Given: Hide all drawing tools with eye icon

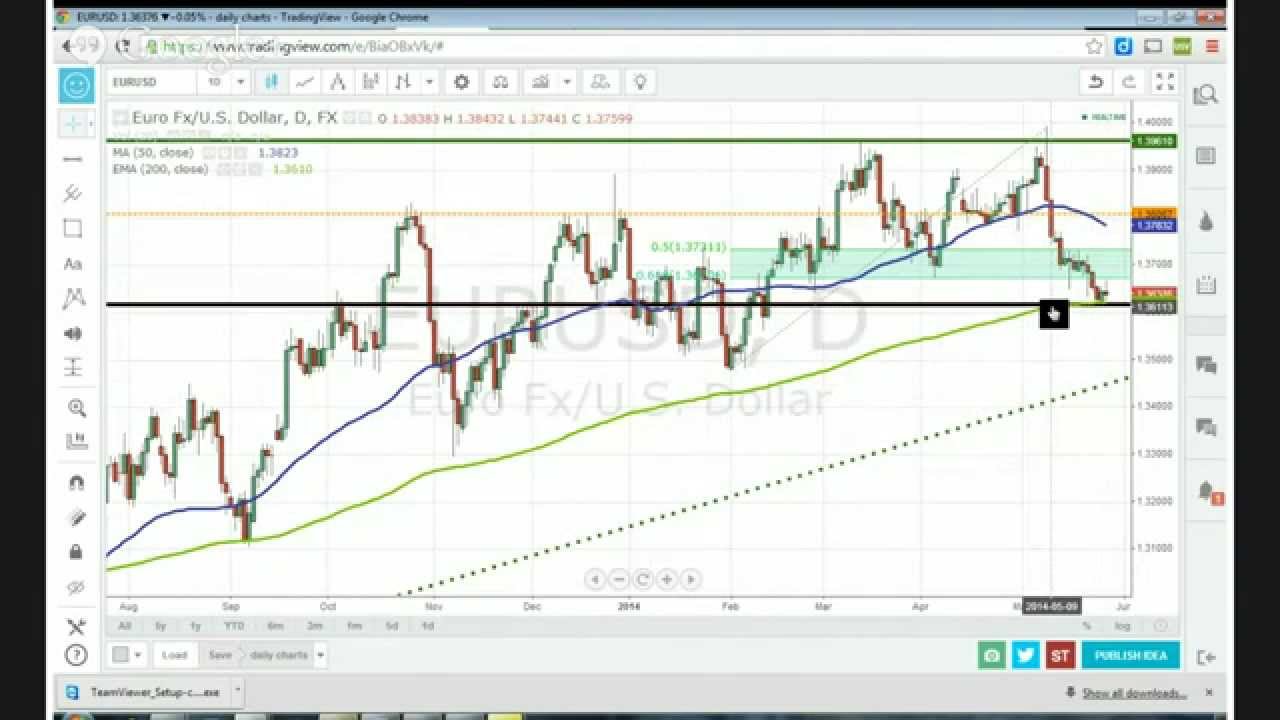Looking at the screenshot, I should [x=76, y=587].
